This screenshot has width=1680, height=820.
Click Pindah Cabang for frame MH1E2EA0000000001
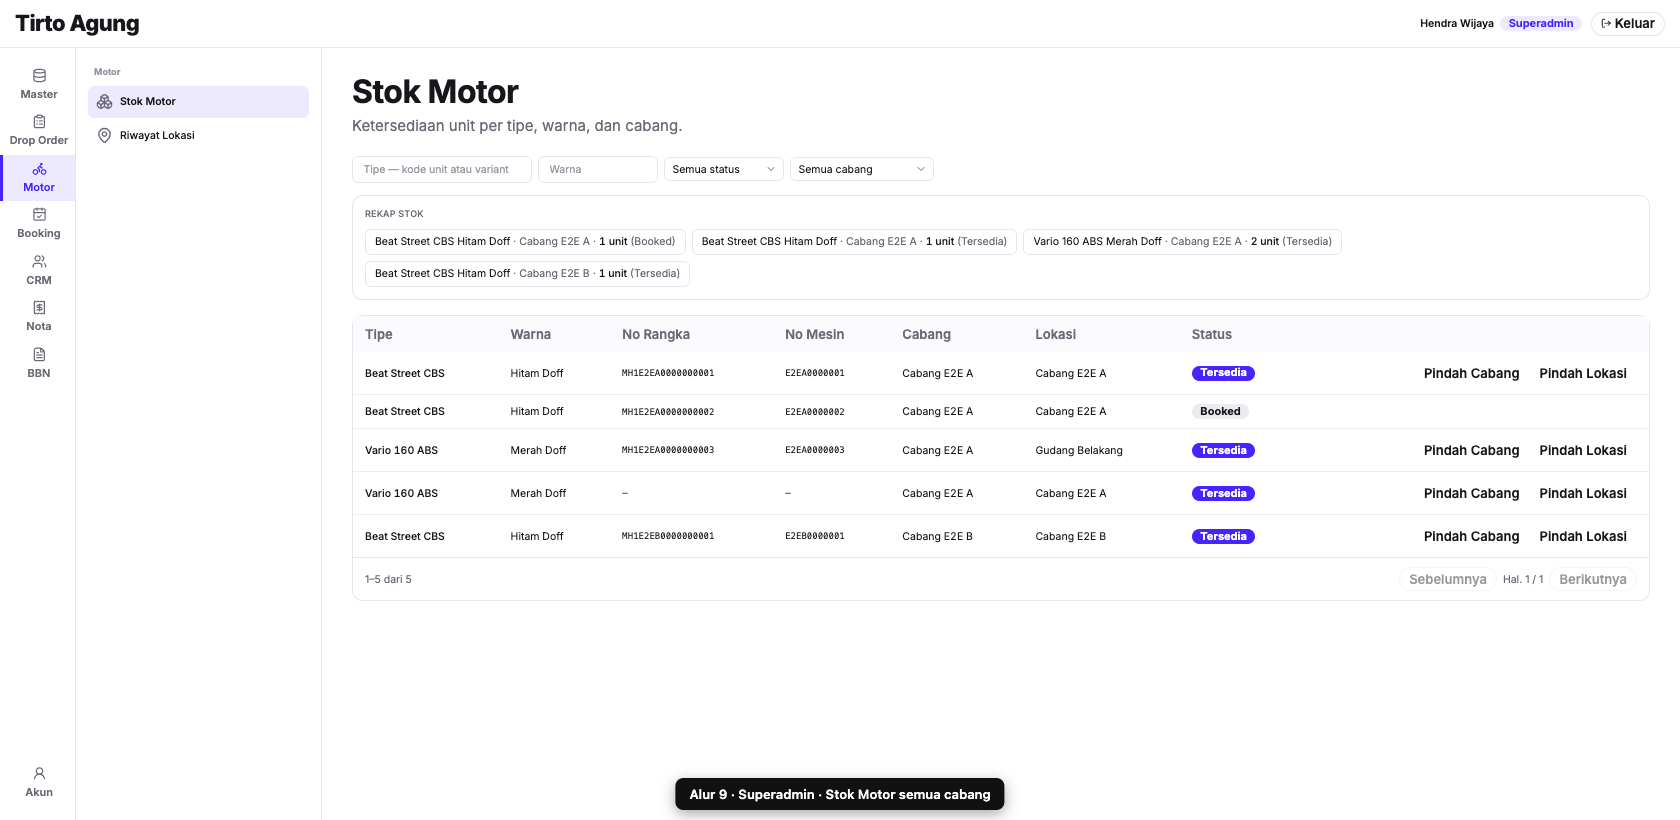pyautogui.click(x=1471, y=374)
